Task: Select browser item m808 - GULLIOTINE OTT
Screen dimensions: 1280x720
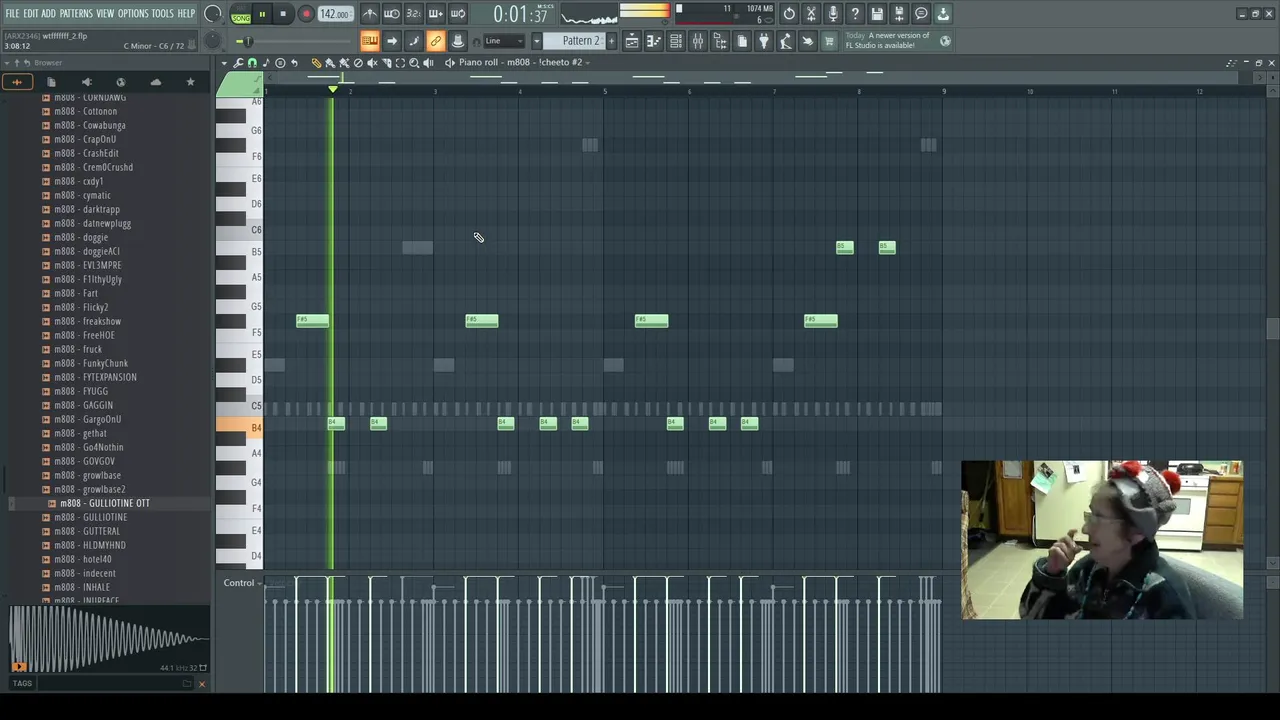Action: (x=105, y=503)
